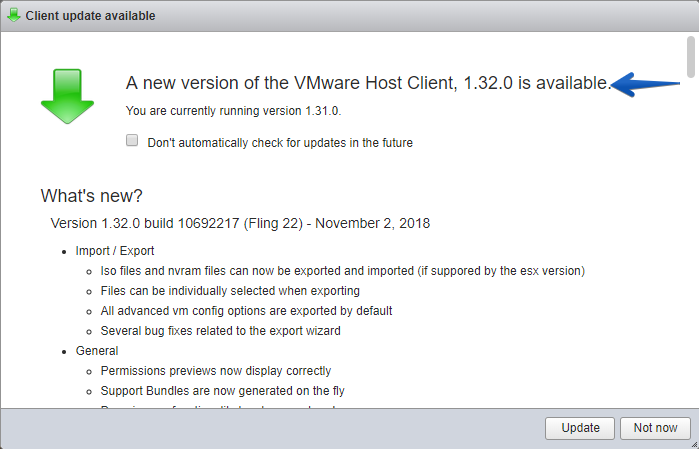Image resolution: width=699 pixels, height=449 pixels.
Task: Click "Files can be individually selected" entry
Action: [230, 291]
